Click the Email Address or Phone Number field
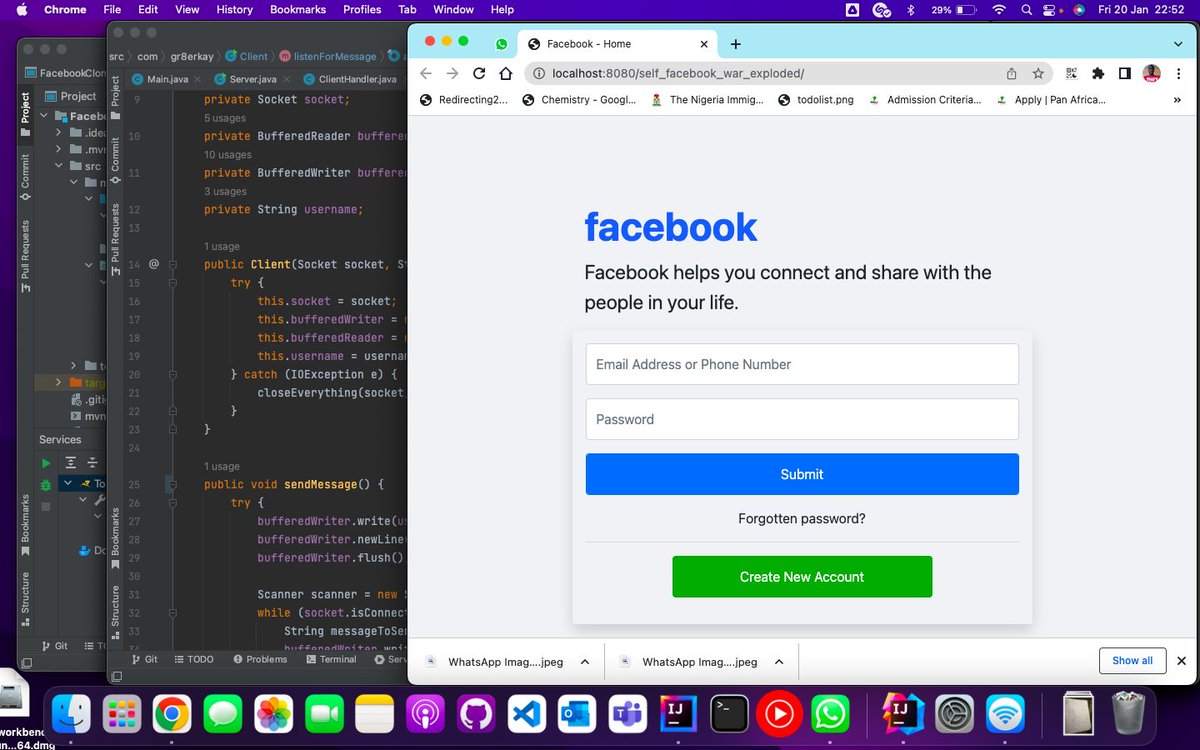This screenshot has width=1200, height=750. (x=802, y=364)
